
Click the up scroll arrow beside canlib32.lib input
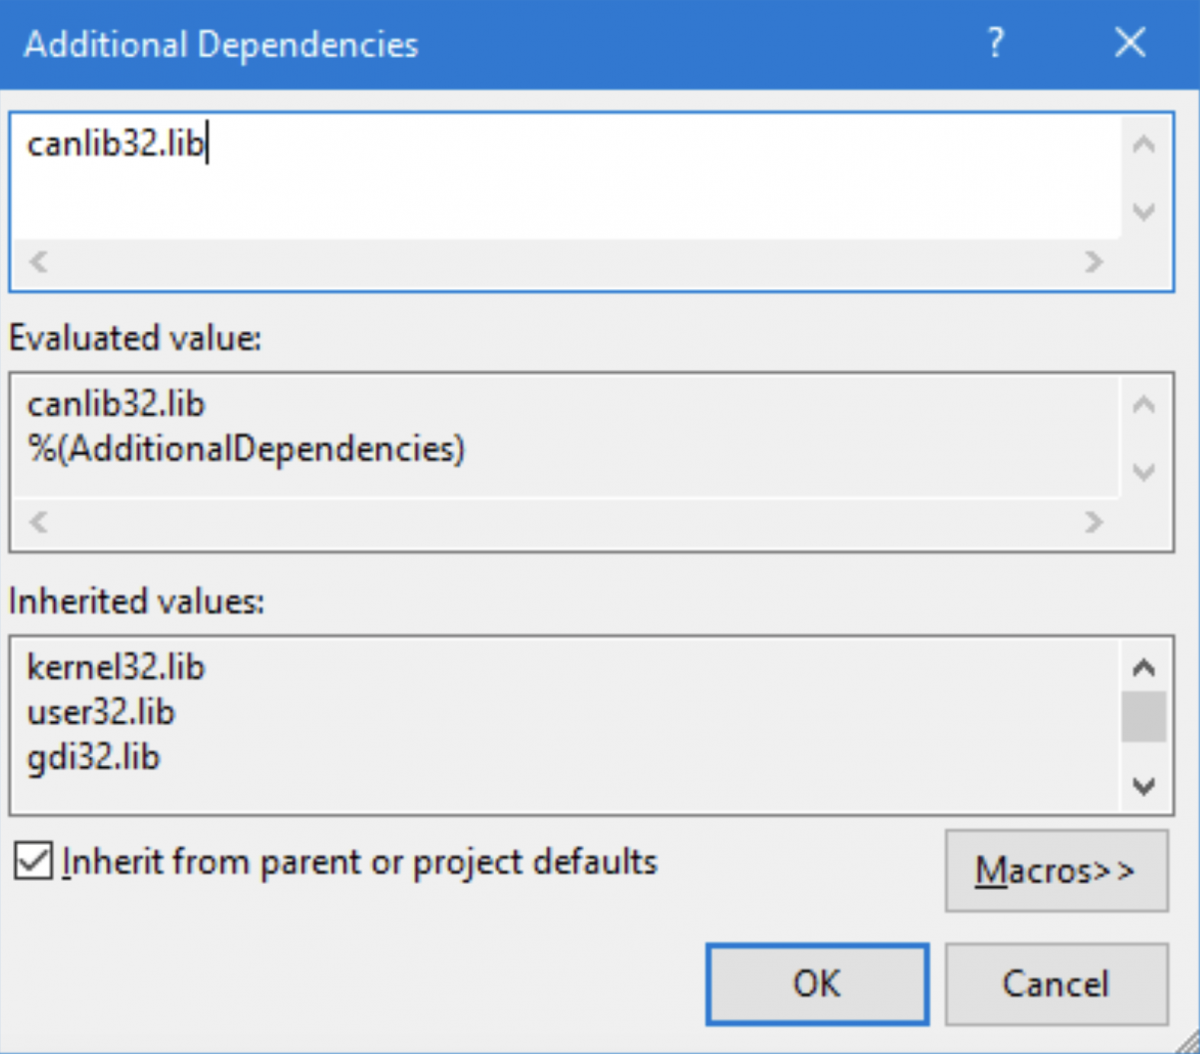(1143, 144)
